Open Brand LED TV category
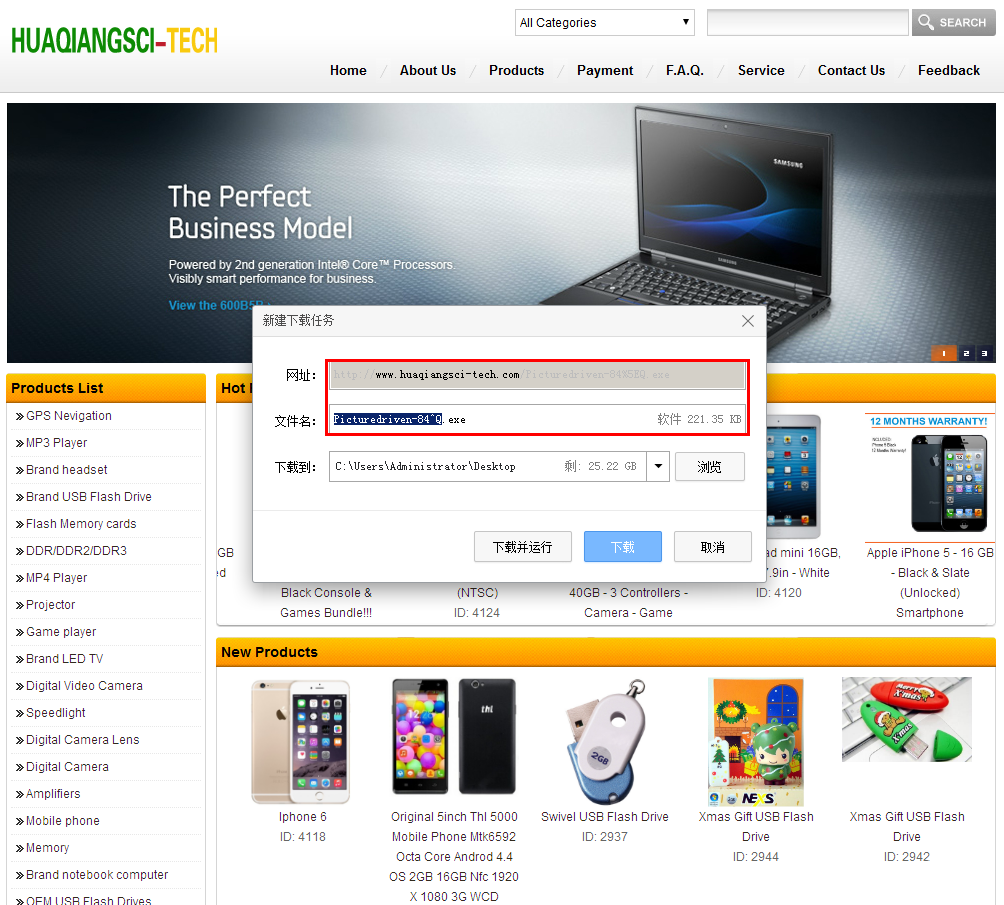 (x=64, y=658)
